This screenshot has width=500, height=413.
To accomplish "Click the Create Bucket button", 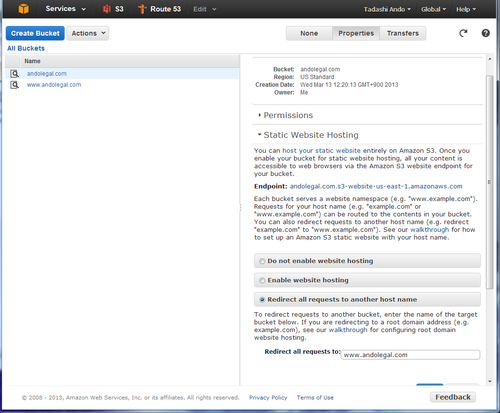I will coord(35,33).
